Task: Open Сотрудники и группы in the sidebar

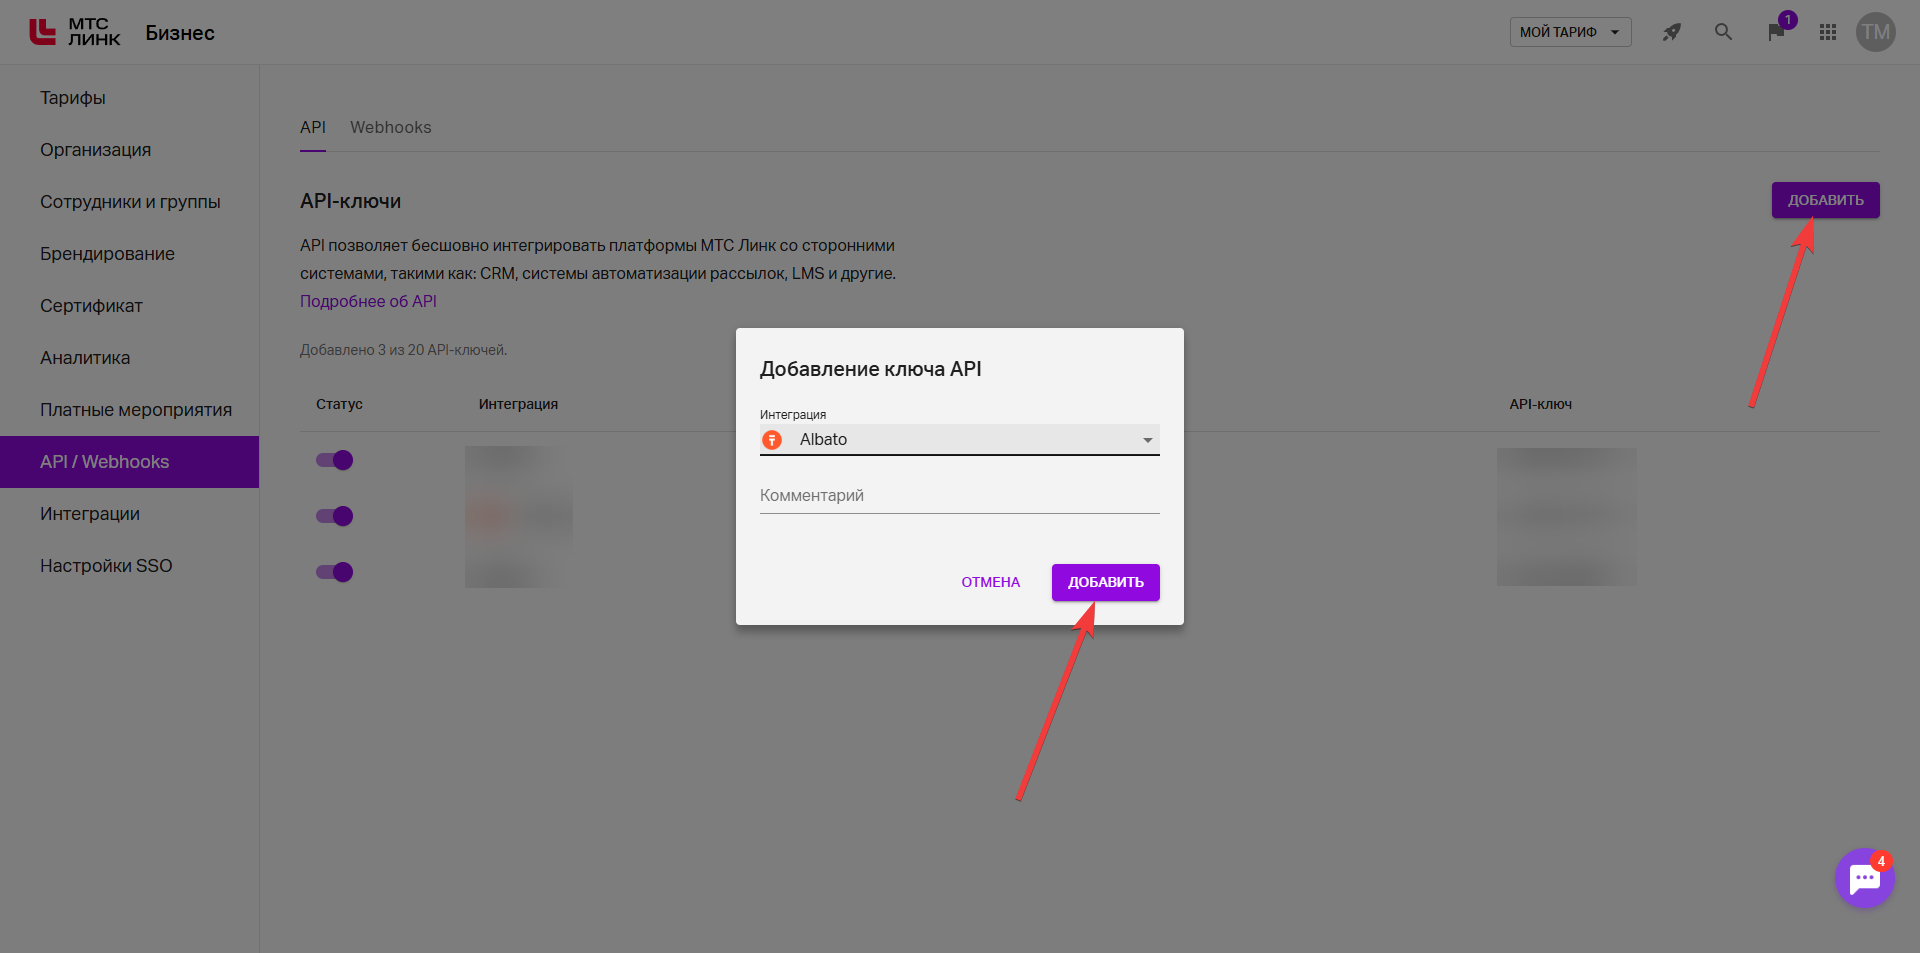Action: [x=129, y=202]
